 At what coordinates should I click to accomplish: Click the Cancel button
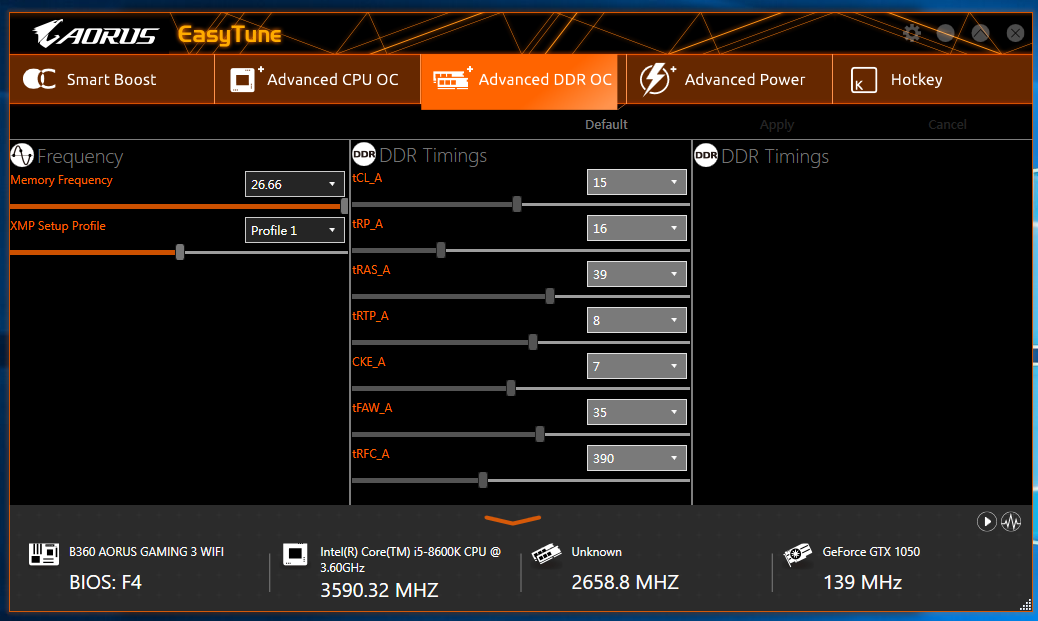click(947, 124)
